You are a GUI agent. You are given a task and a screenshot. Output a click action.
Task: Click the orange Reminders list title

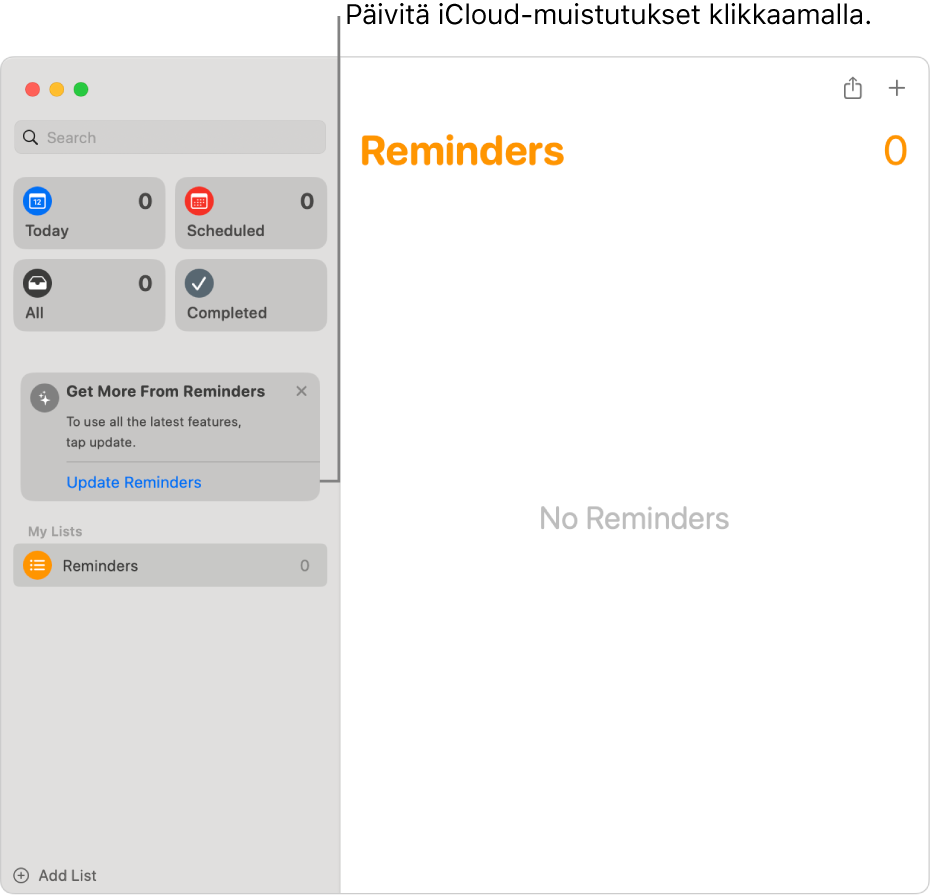[462, 151]
